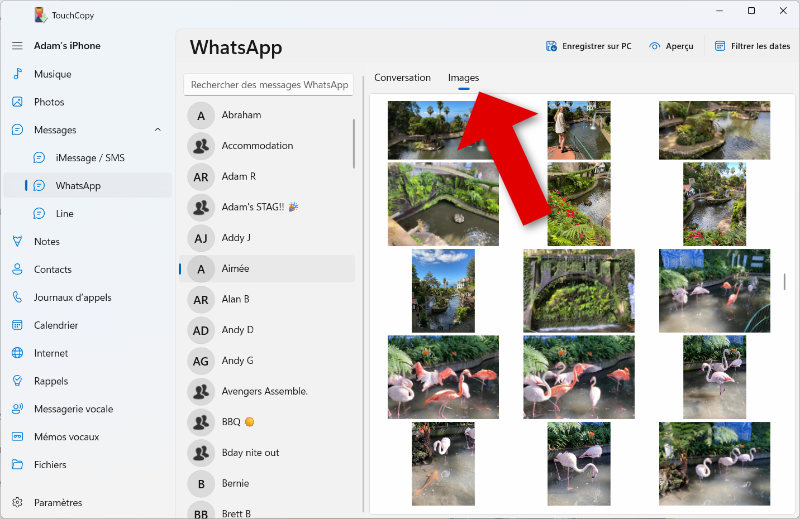Select the pond with turtle rock photo

click(x=443, y=204)
